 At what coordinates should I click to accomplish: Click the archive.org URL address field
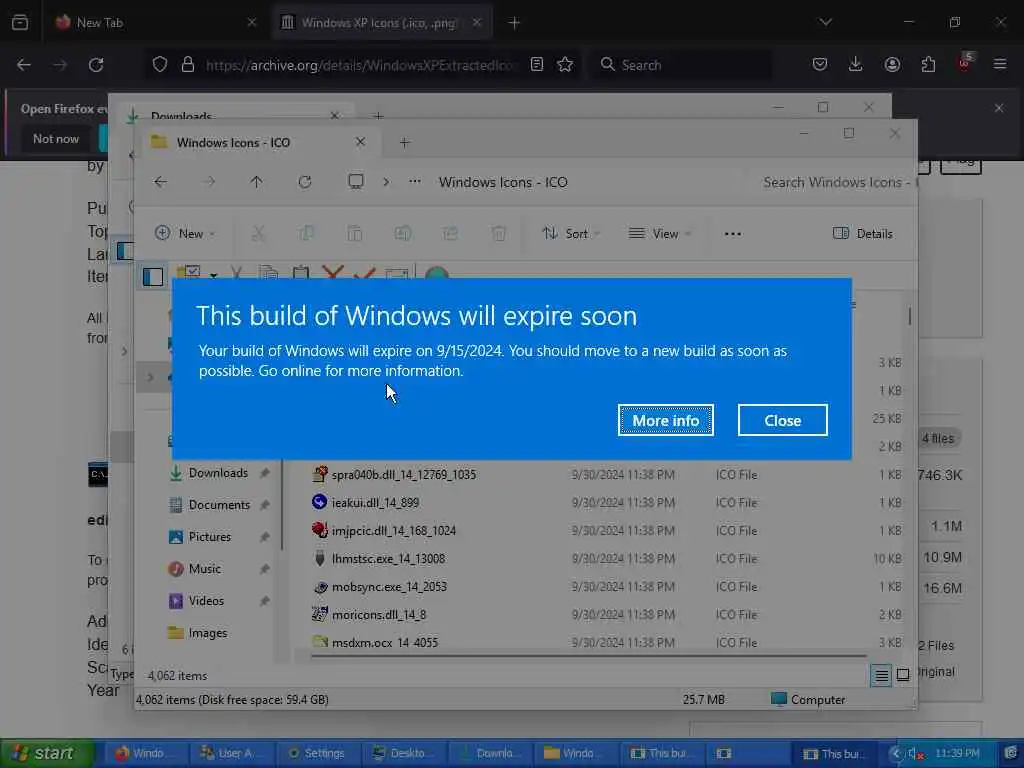[x=360, y=65]
